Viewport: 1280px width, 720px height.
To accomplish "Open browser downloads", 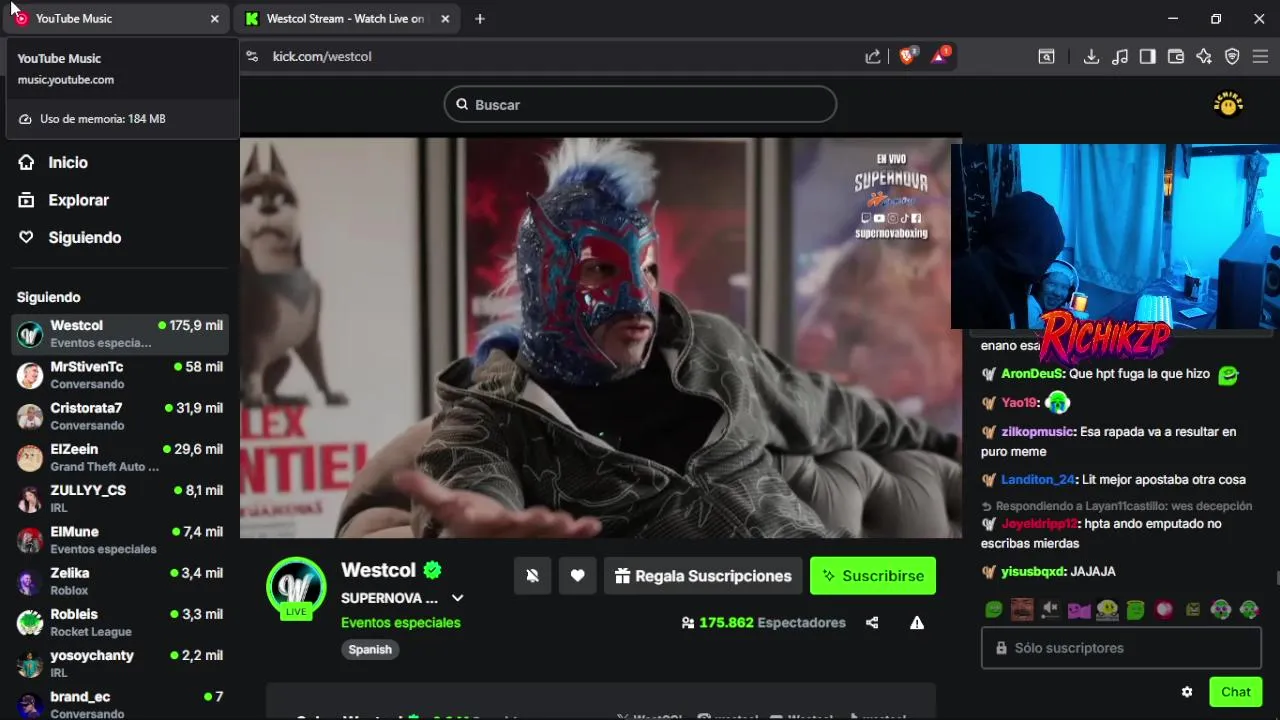I will [1092, 57].
